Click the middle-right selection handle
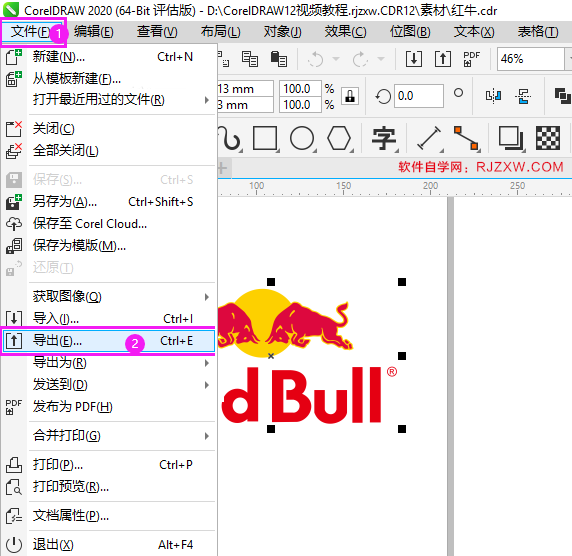This screenshot has height=556, width=572. [402, 356]
